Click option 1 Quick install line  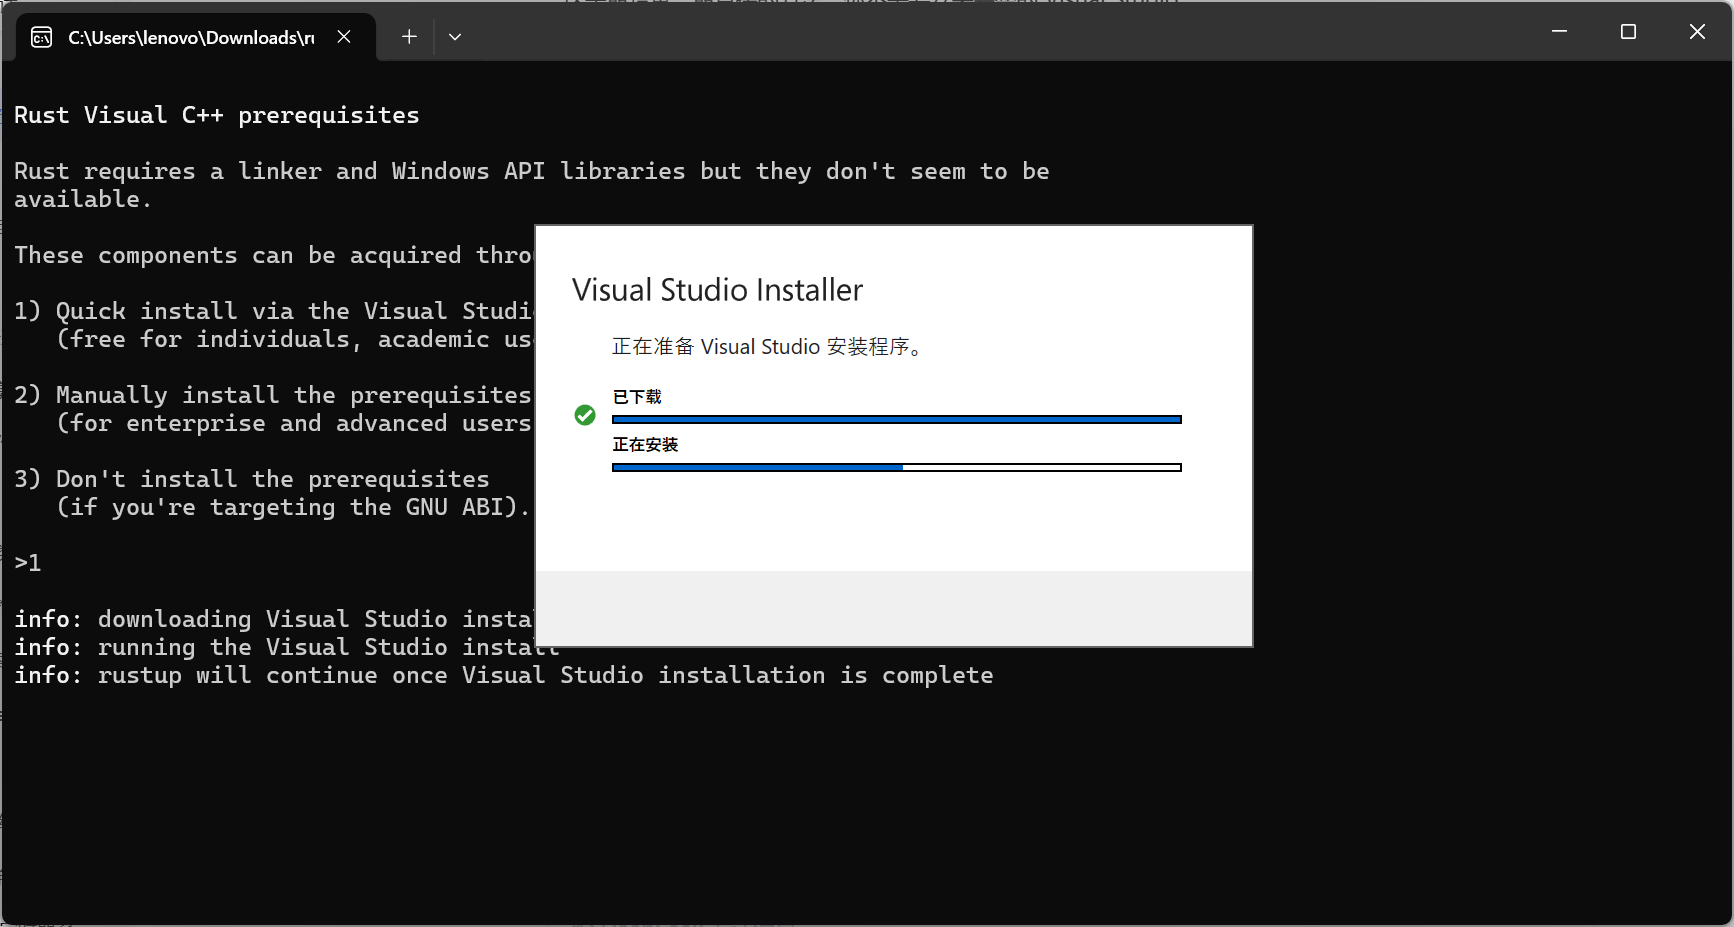274,311
